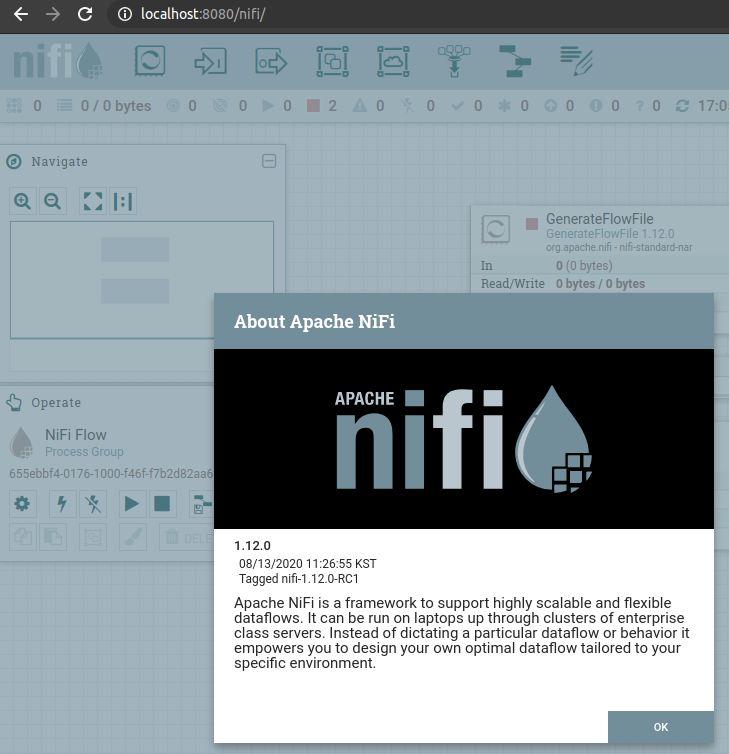This screenshot has width=729, height=754.
Task: Reload the browser page
Action: [85, 14]
